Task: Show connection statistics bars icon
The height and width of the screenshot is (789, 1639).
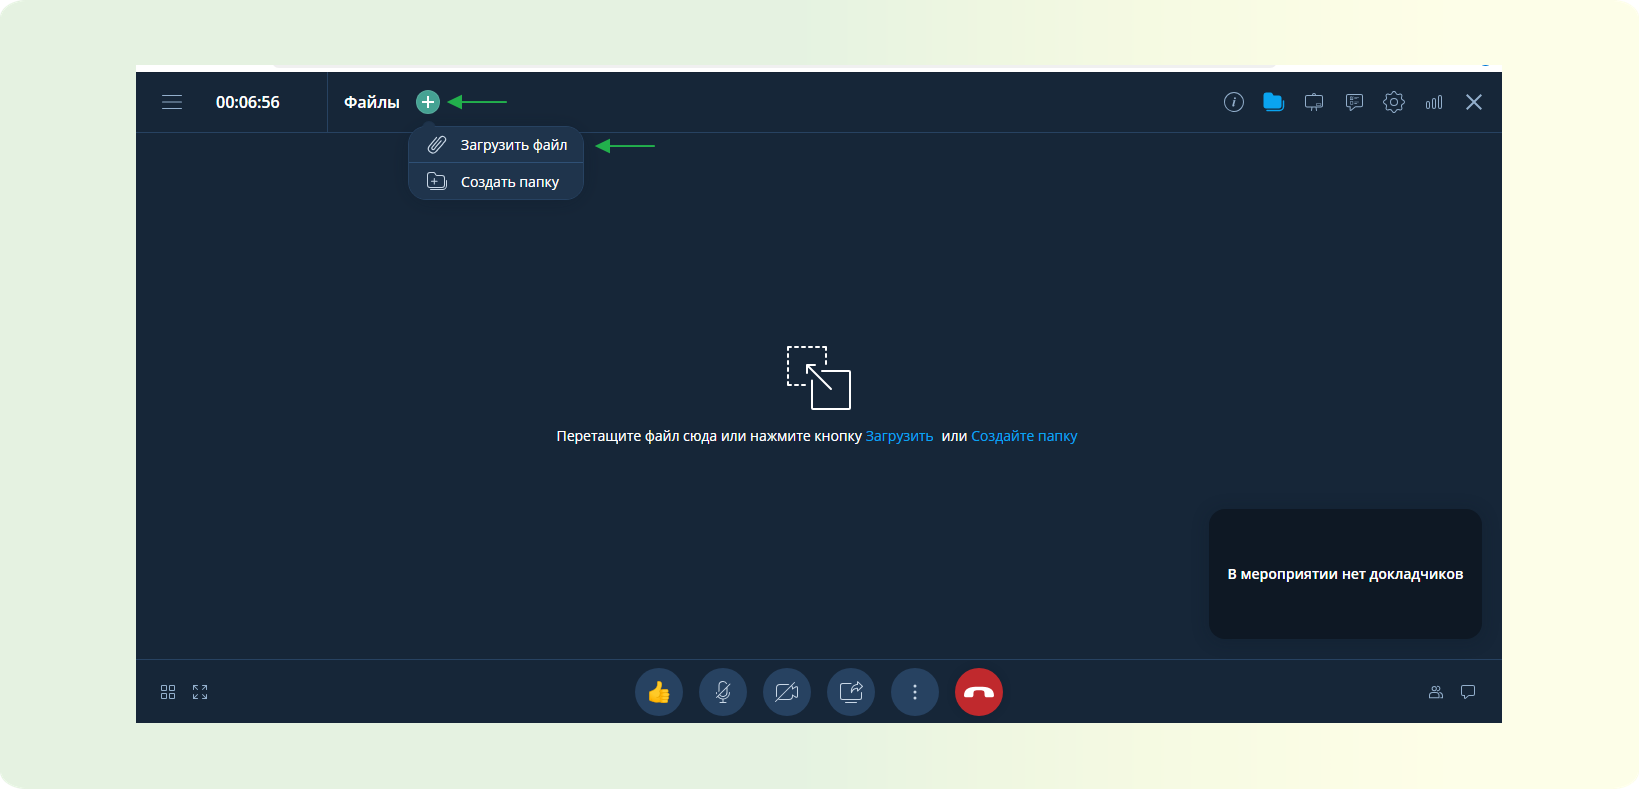Action: click(x=1434, y=102)
